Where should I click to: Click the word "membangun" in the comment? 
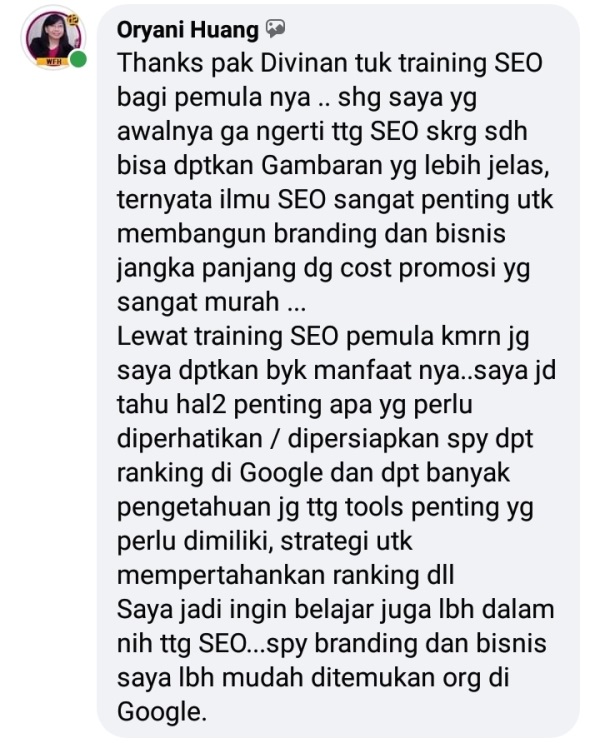coord(191,234)
